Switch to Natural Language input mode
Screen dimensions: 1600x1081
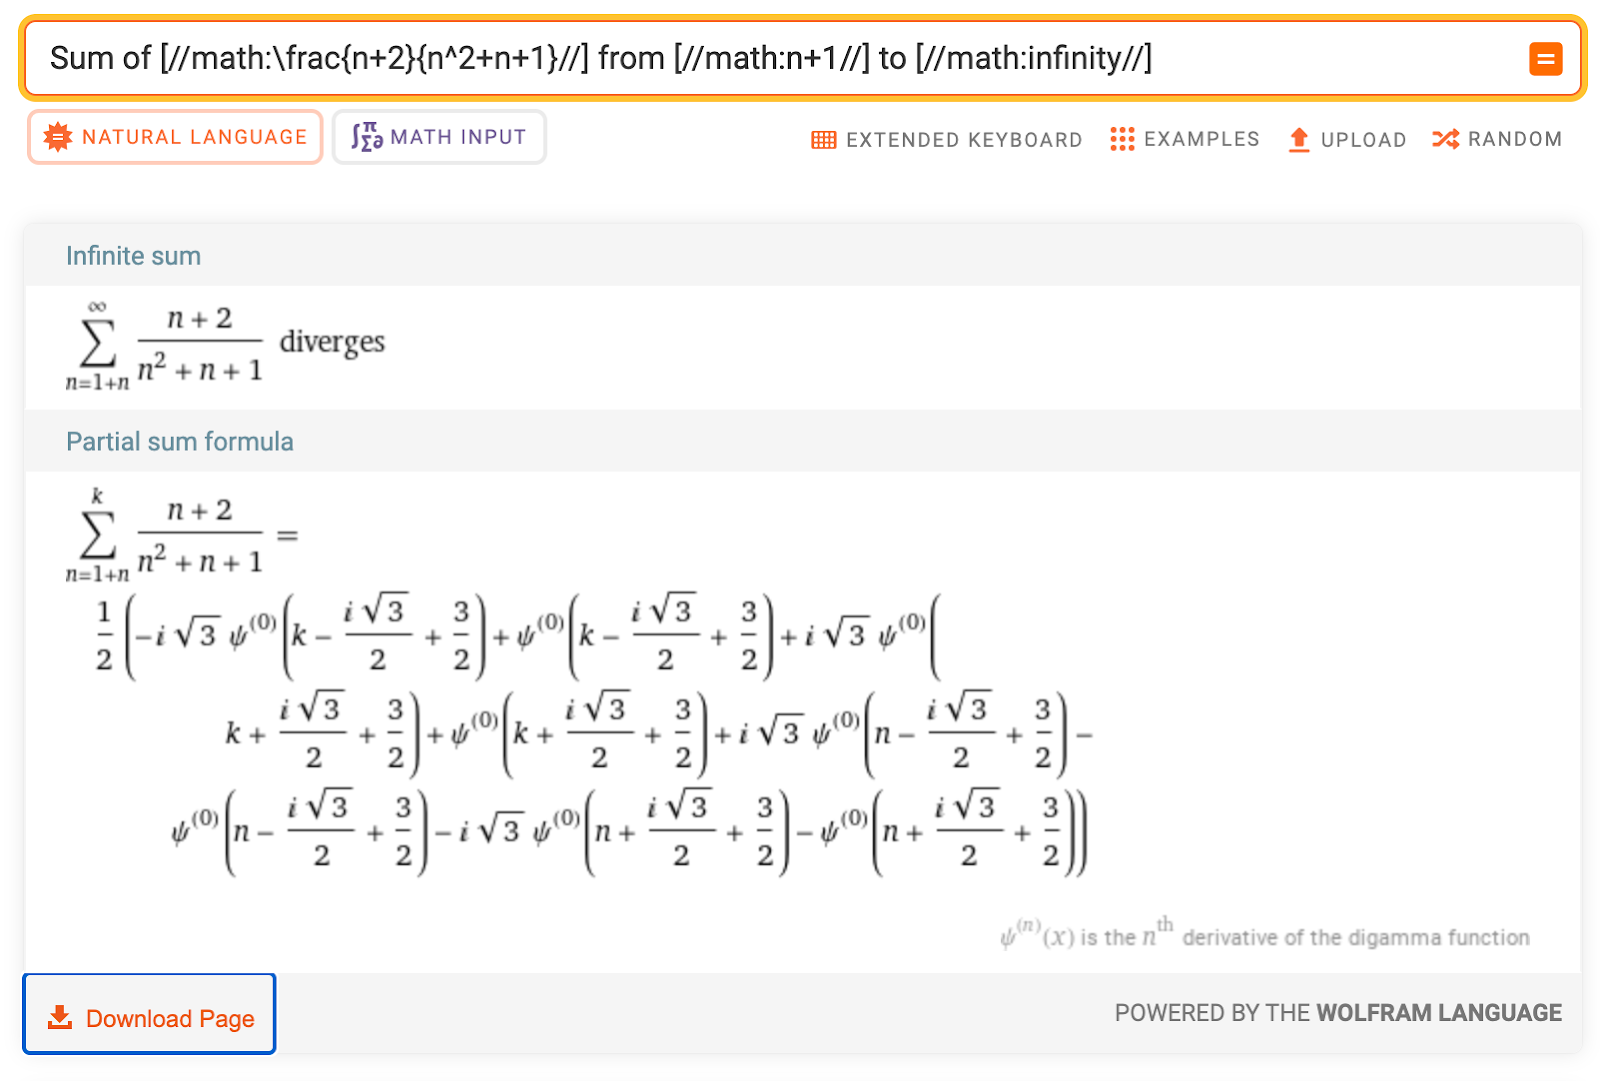coord(175,137)
